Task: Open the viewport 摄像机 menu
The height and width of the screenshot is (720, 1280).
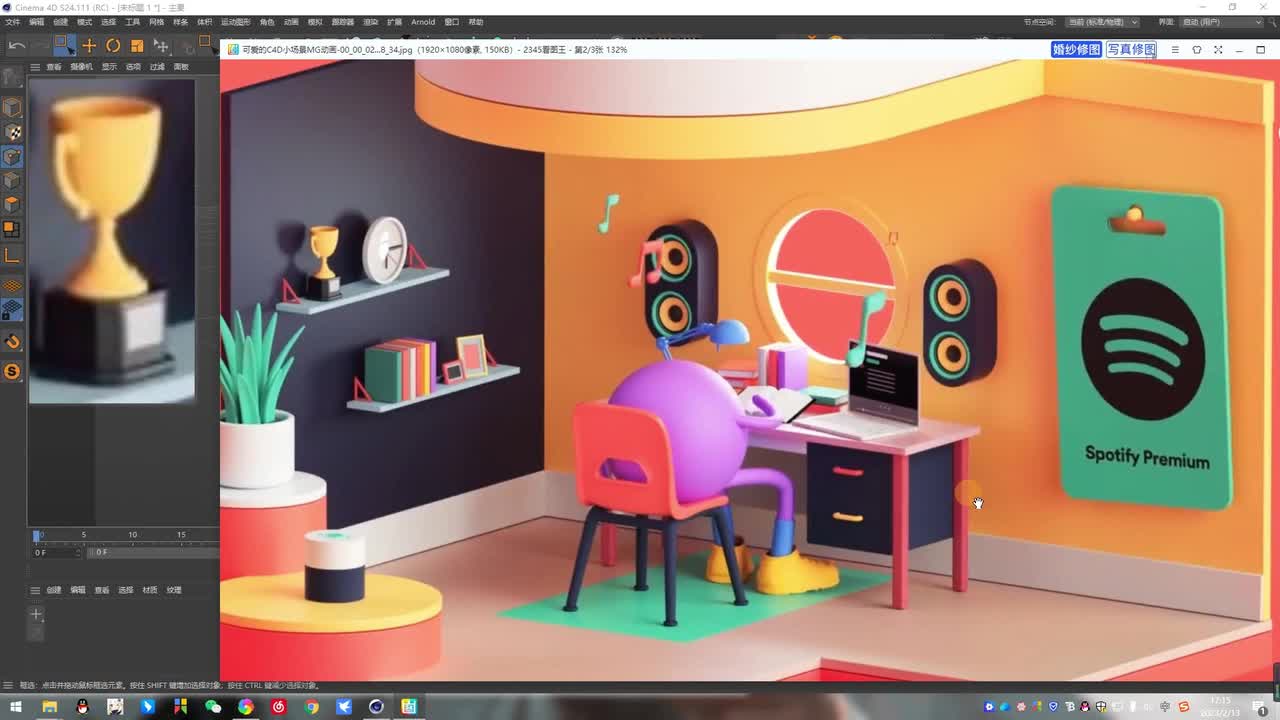Action: pyautogui.click(x=81, y=67)
